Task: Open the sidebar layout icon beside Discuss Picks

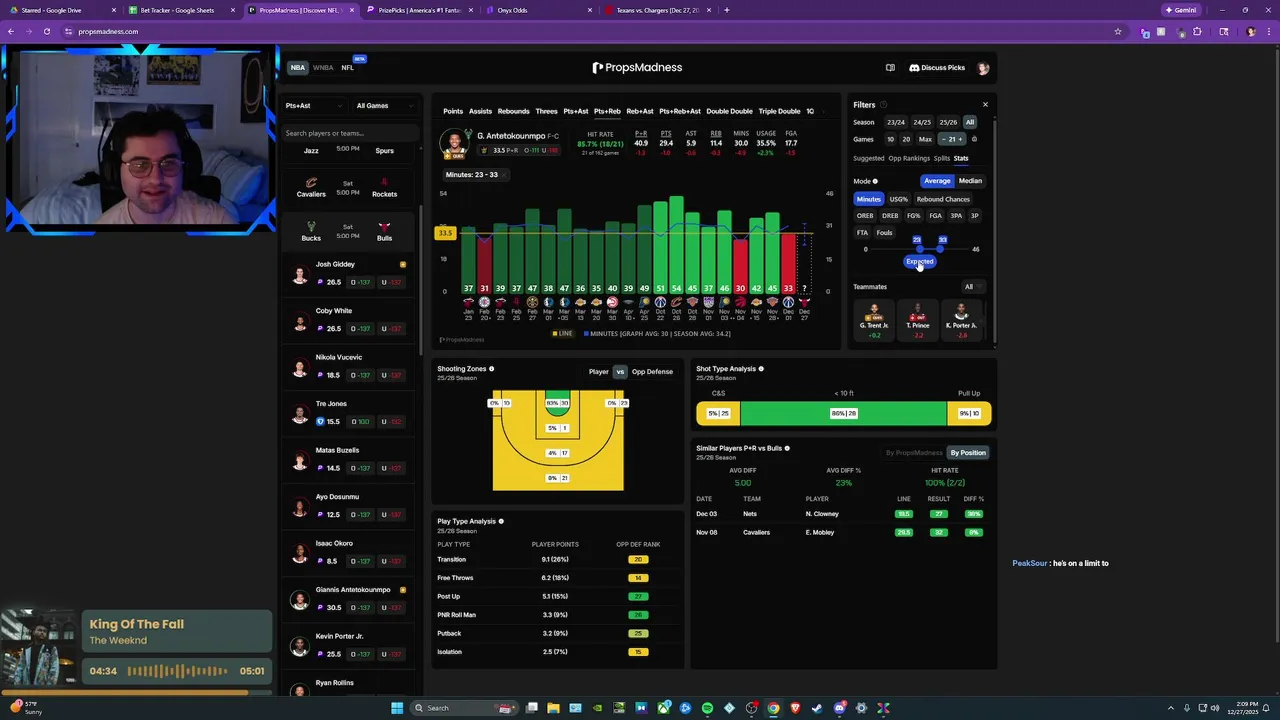Action: (x=890, y=68)
